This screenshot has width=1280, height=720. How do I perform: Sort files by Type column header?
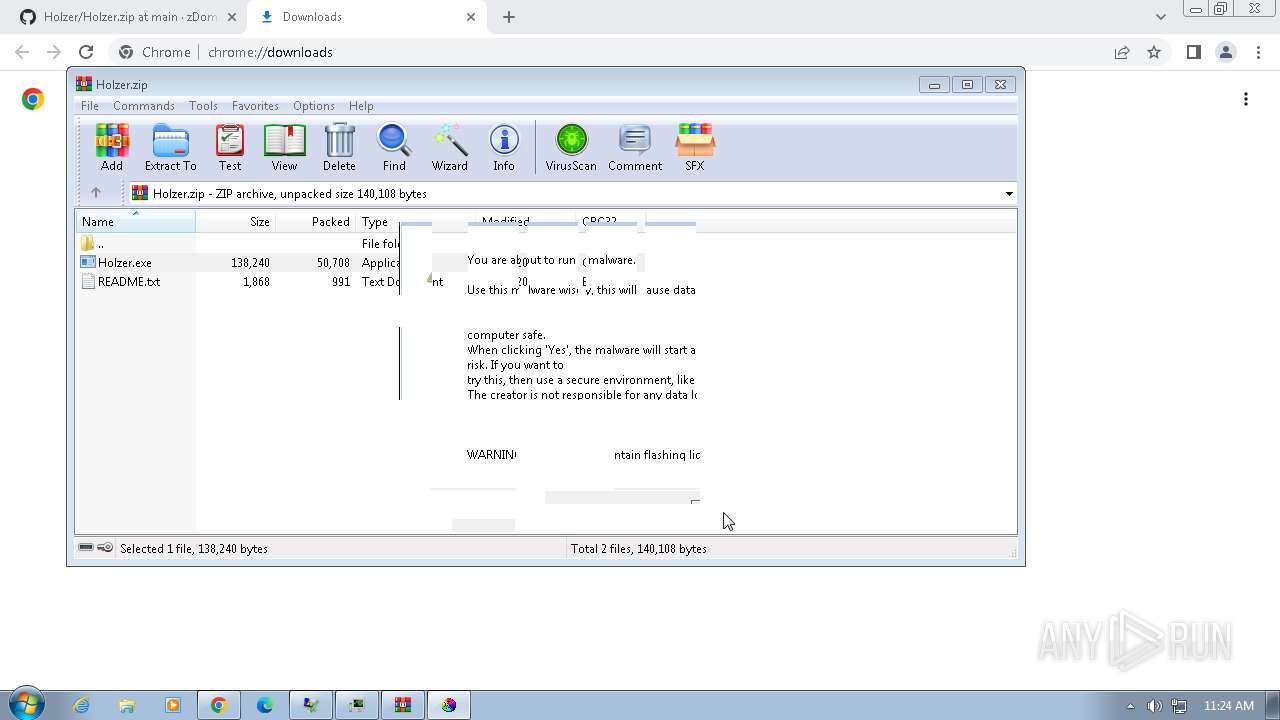[378, 222]
